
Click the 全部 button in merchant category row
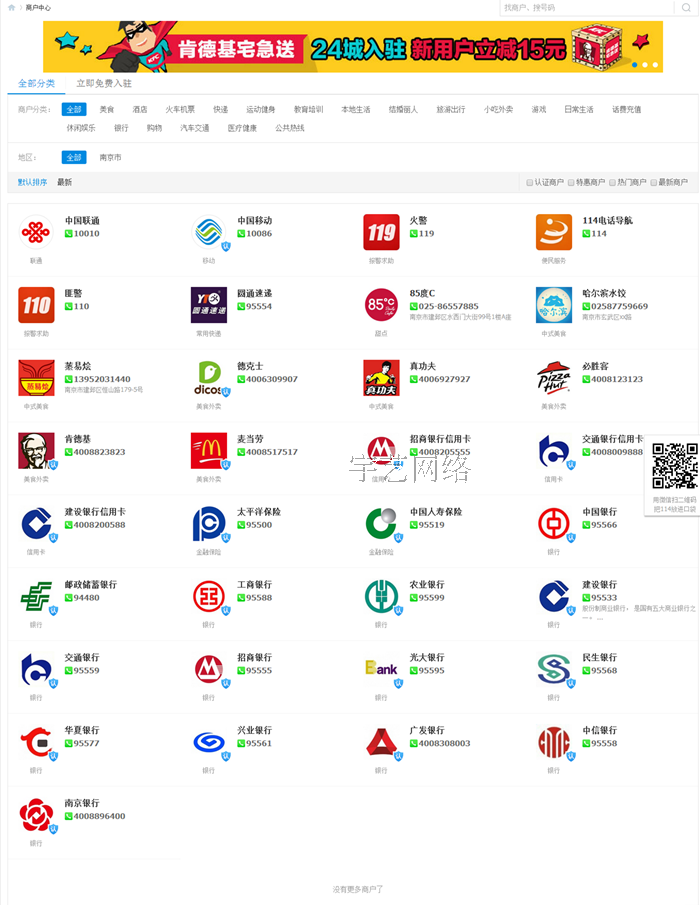tap(74, 109)
